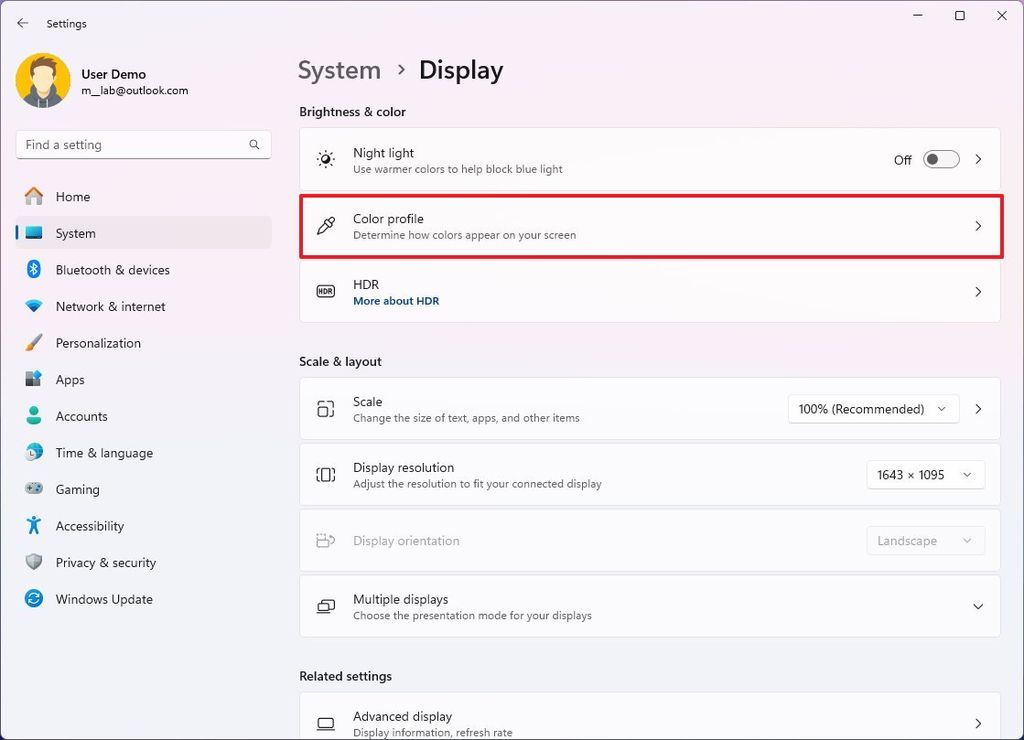The width and height of the screenshot is (1024, 740).
Task: Click the Color profile paintbrush icon
Action: pos(324,225)
